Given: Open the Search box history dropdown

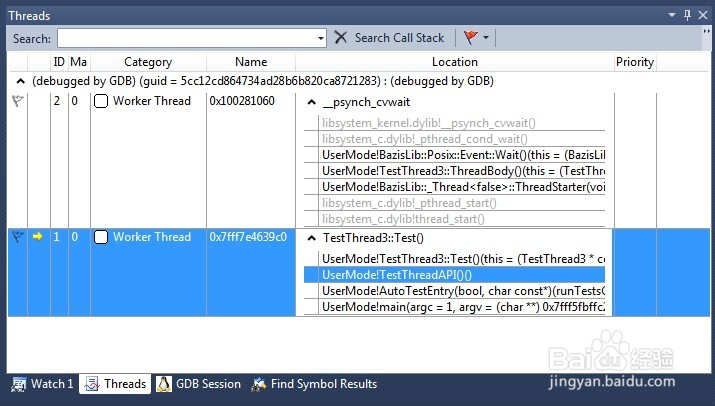Looking at the screenshot, I should (x=321, y=38).
